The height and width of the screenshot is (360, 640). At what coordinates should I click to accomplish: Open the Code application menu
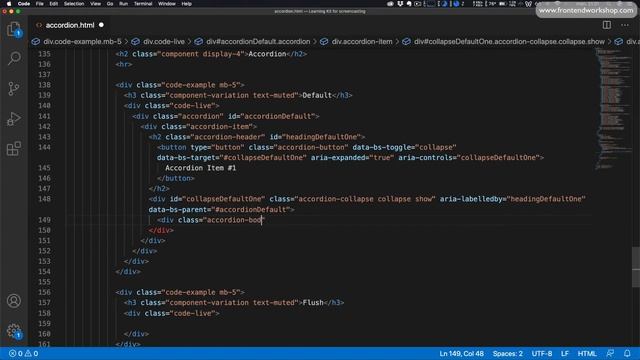[24, 4]
